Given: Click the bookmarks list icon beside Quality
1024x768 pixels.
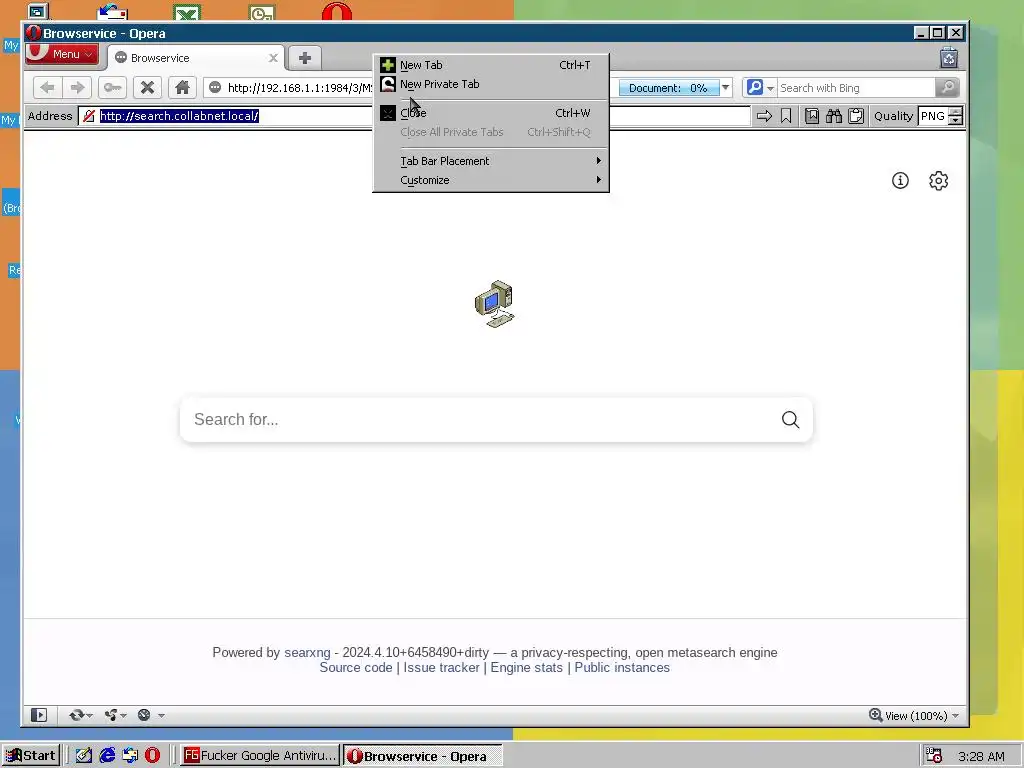Looking at the screenshot, I should pos(812,116).
